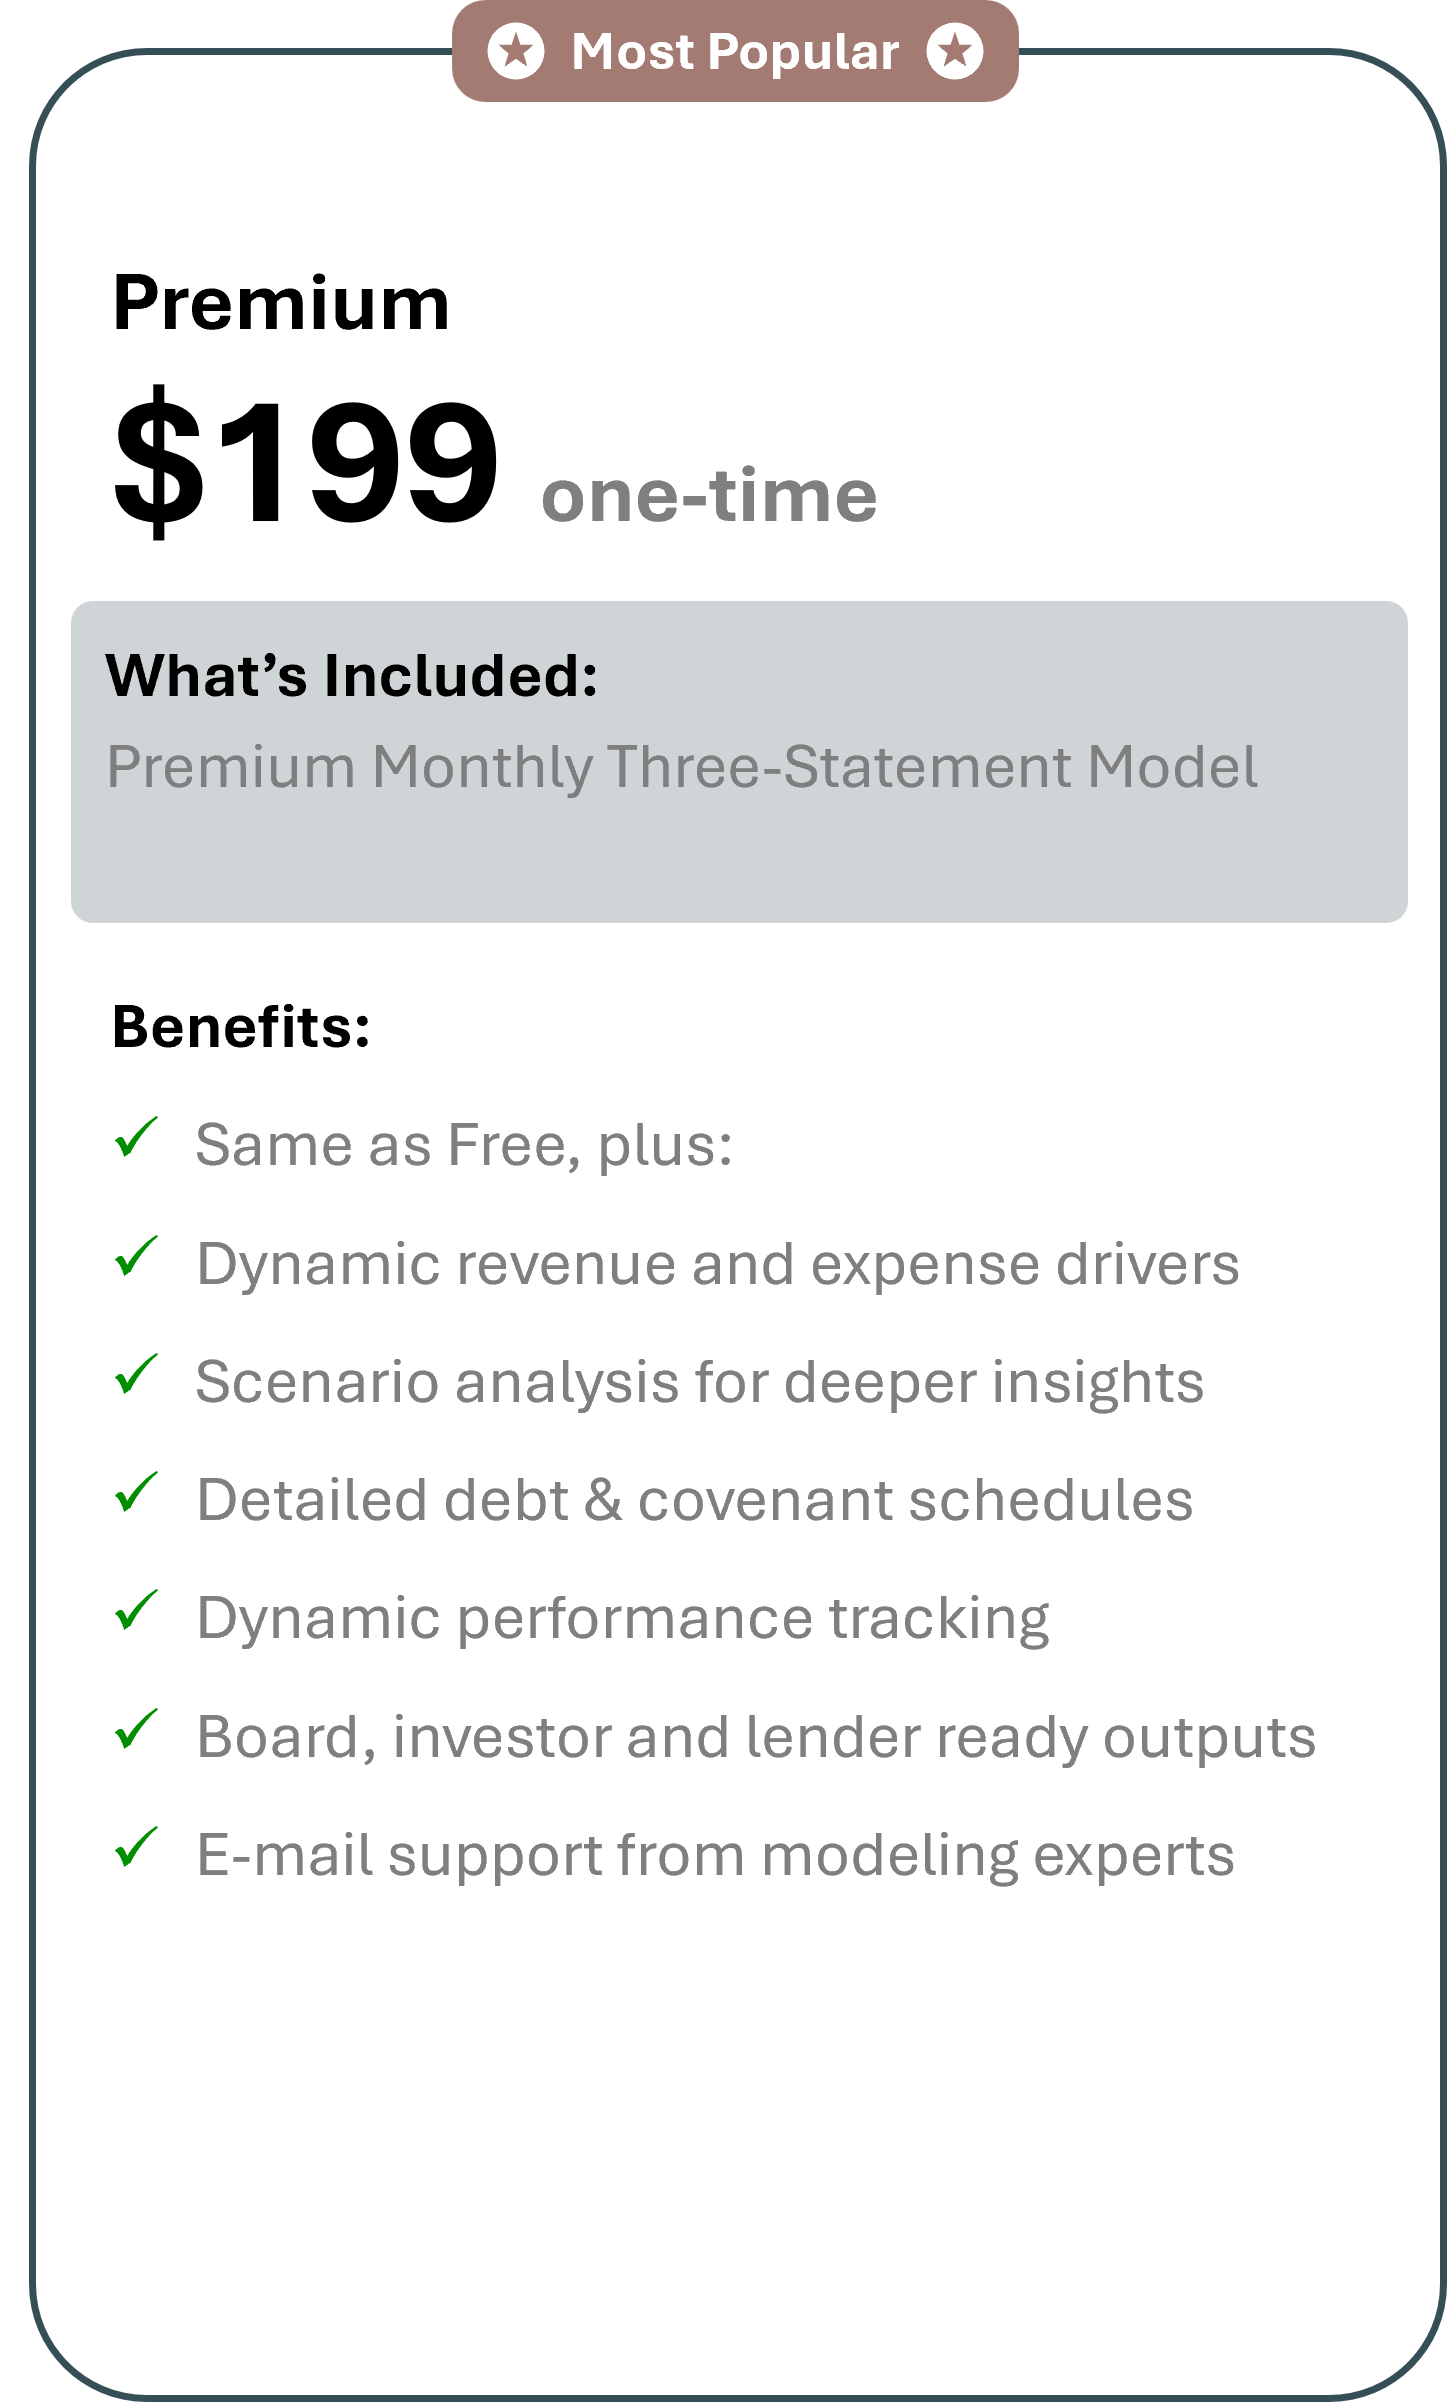Click the checkmark beside Dynamic revenue and expense drivers
1447x2402 pixels.
point(137,1256)
